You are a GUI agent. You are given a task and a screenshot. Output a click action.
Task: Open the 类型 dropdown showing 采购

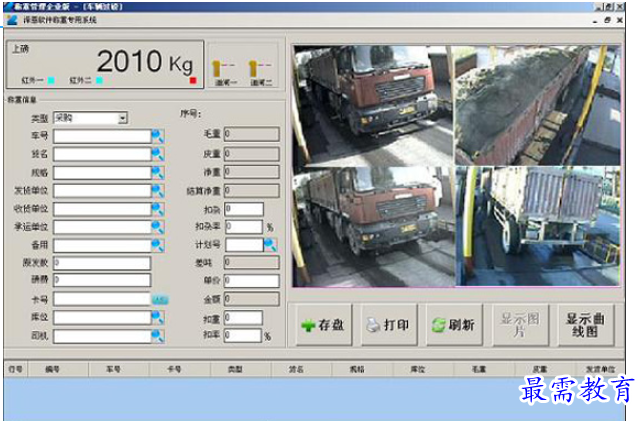[91, 118]
